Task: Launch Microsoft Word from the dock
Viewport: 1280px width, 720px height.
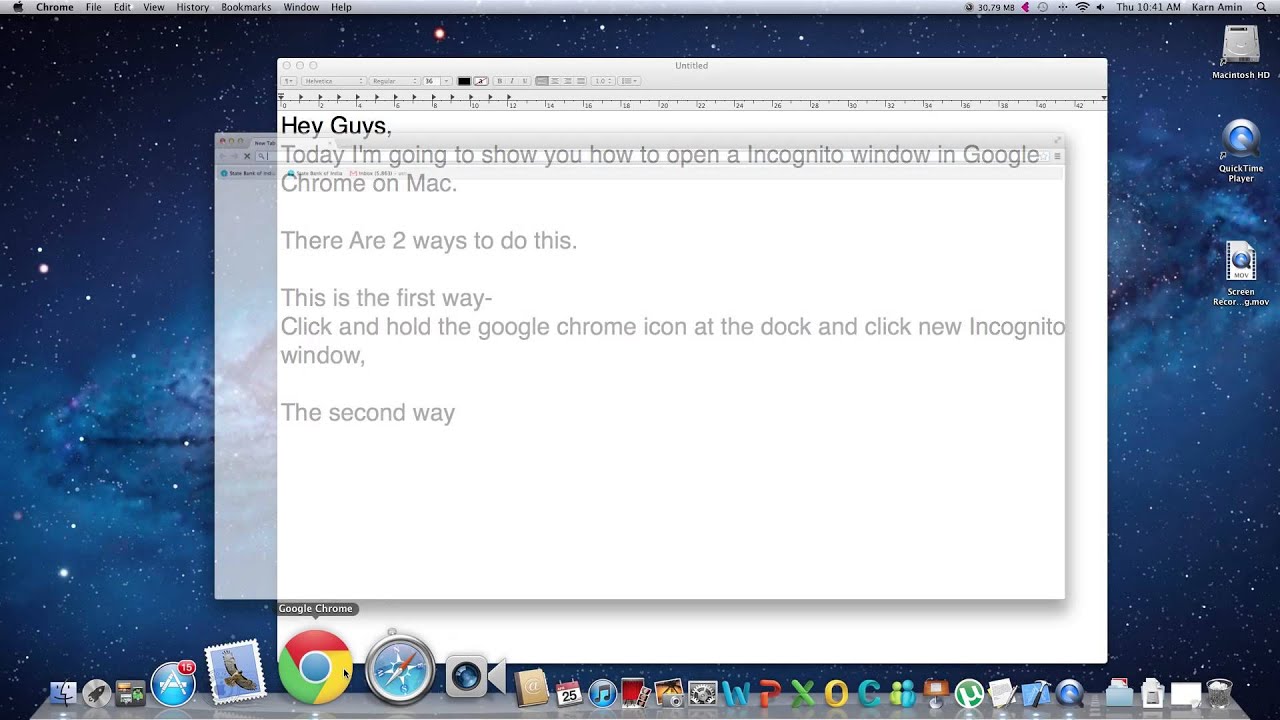Action: (736, 693)
